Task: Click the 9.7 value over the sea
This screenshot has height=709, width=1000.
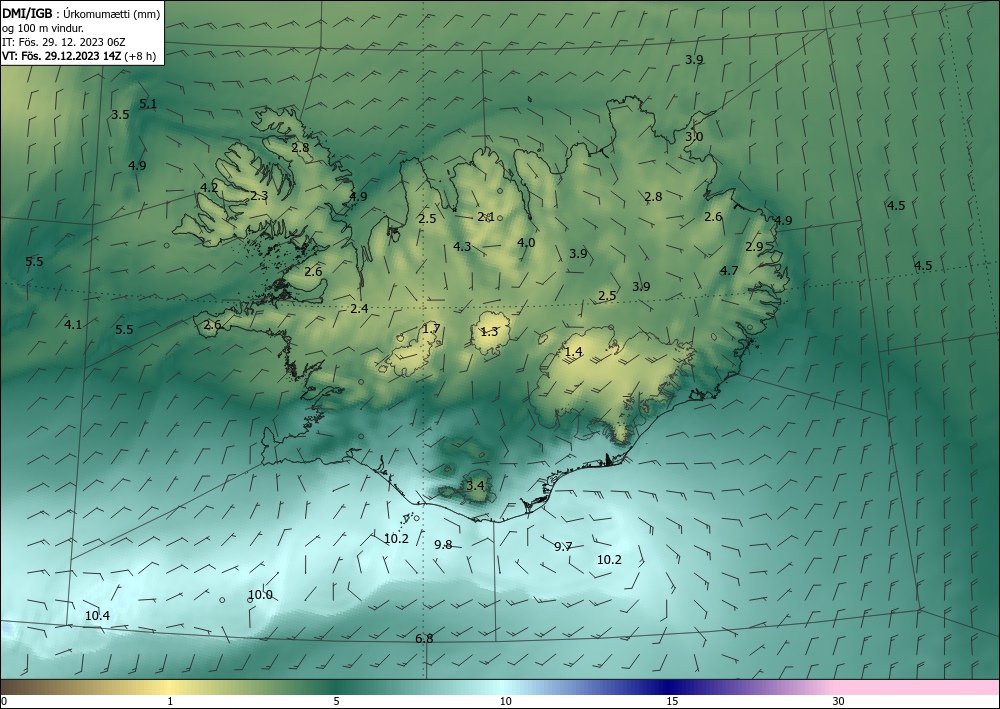Action: (x=563, y=546)
